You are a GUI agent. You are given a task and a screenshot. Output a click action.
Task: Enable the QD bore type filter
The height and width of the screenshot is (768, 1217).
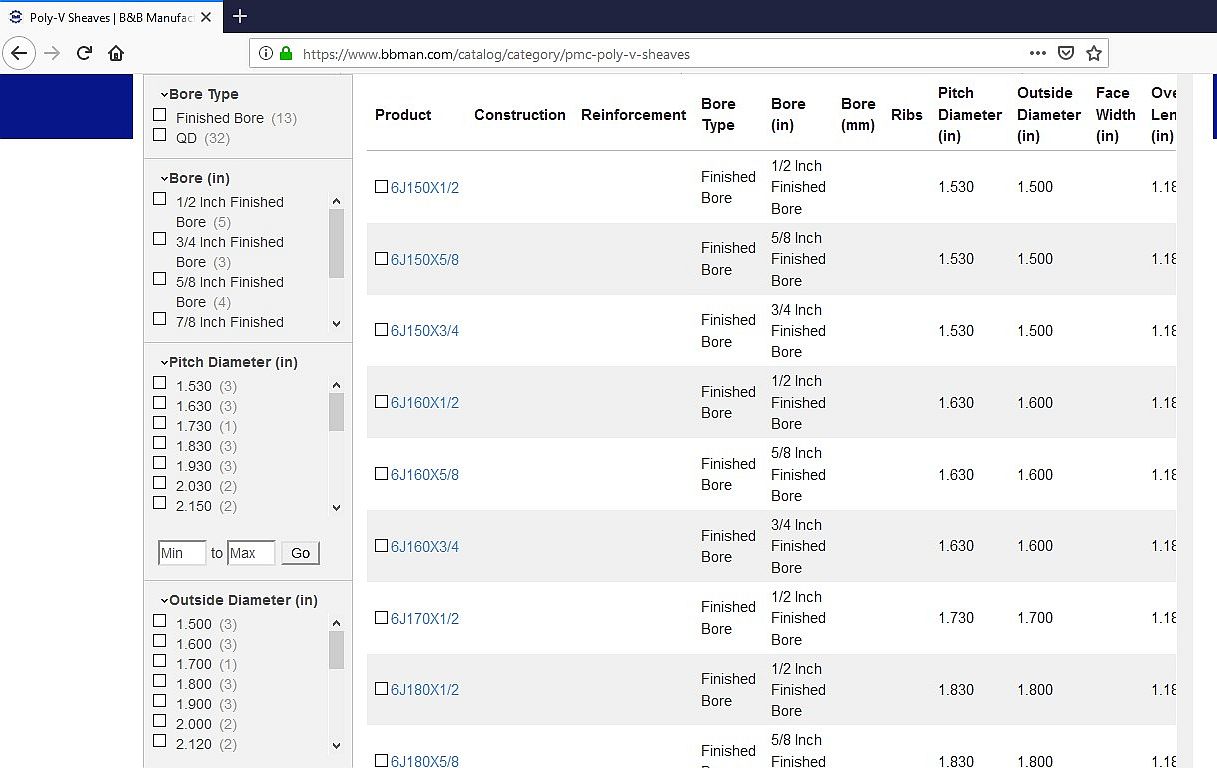159,135
